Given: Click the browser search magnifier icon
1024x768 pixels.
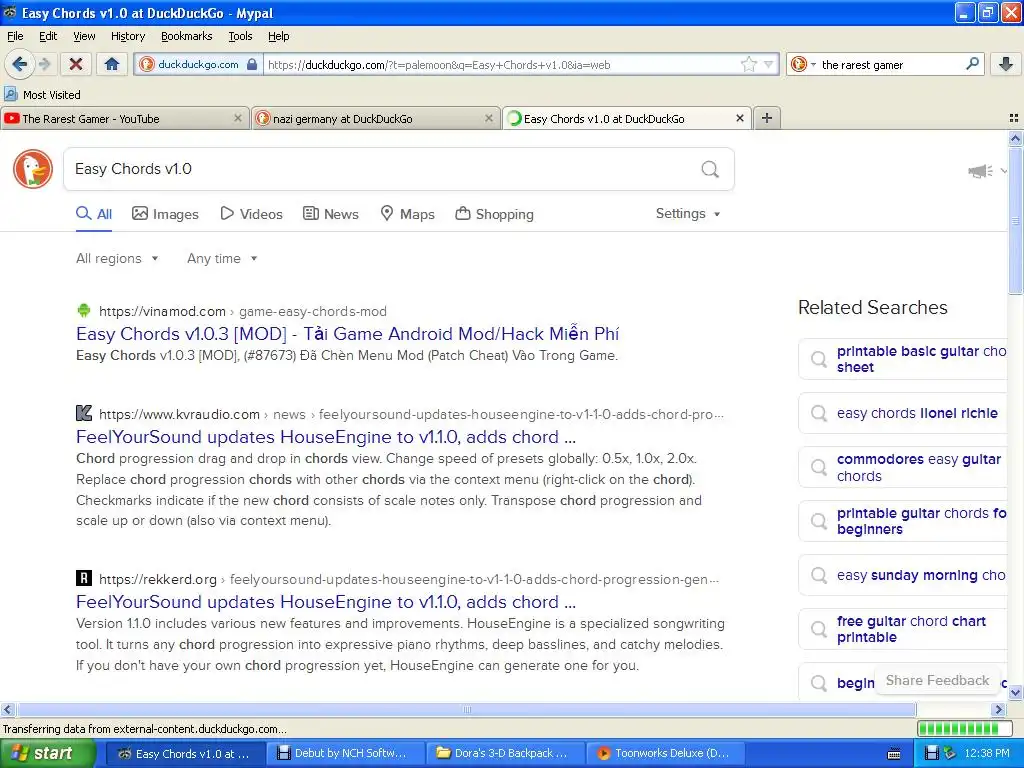Looking at the screenshot, I should tap(972, 64).
